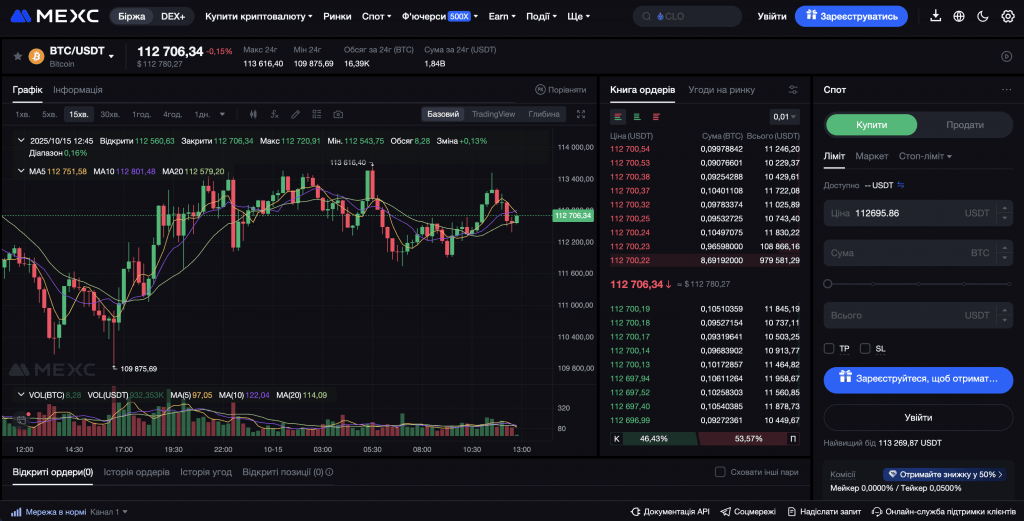Click the Зареєструватись button in header
The height and width of the screenshot is (521, 1024).
point(851,16)
